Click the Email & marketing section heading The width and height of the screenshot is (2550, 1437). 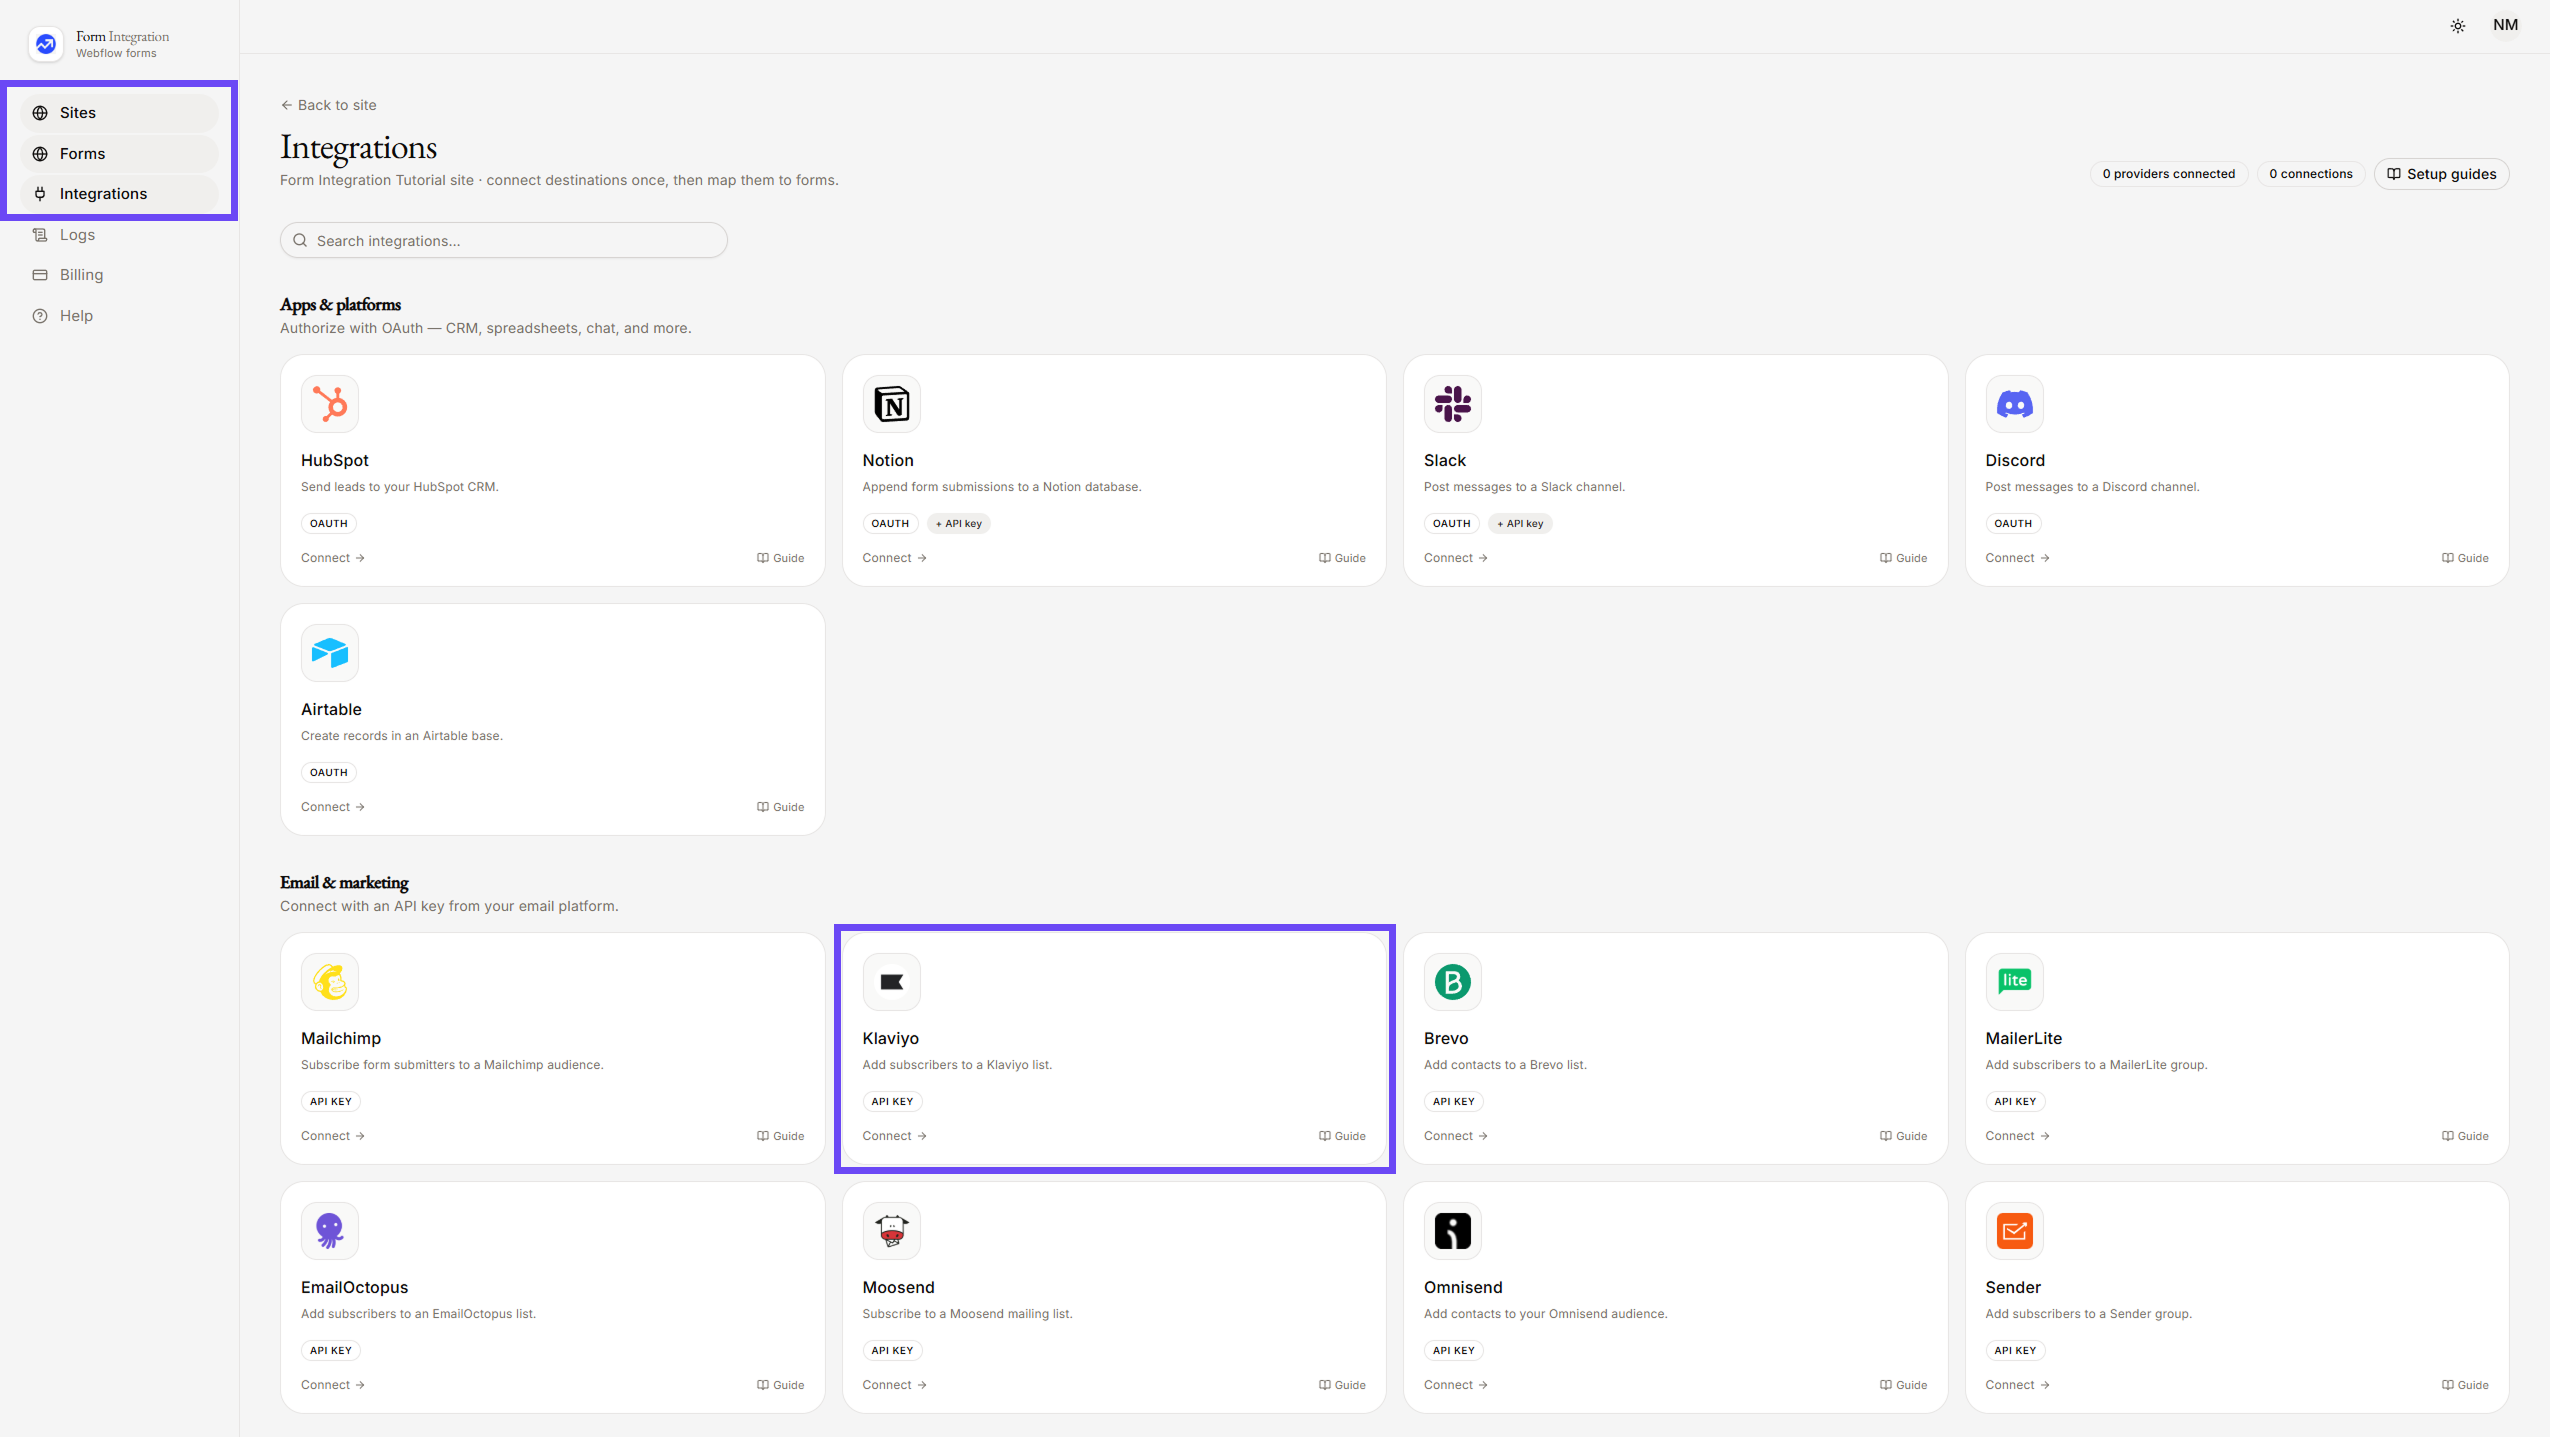click(x=344, y=882)
